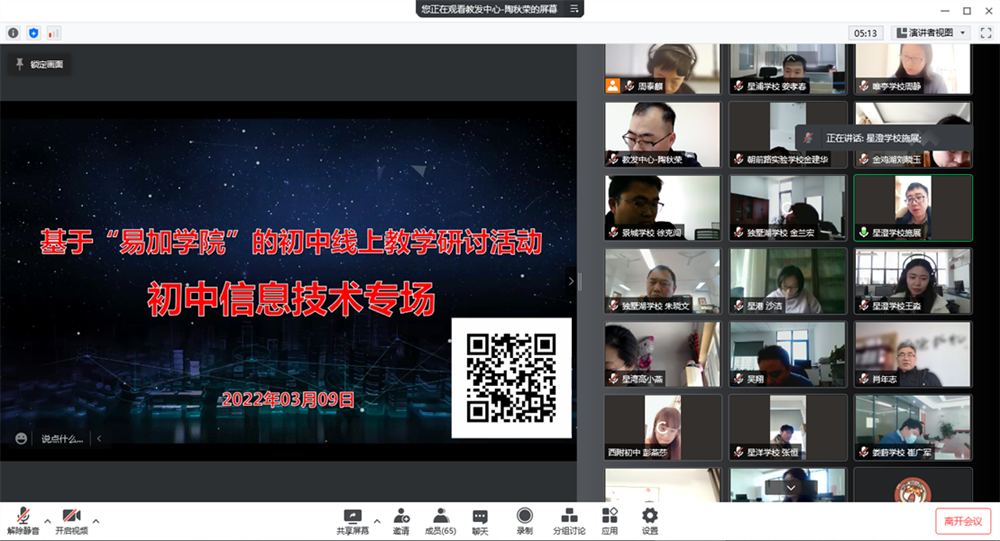Image resolution: width=1000 pixels, height=541 pixels.
Task: Pin view with 锁定画面 button
Action: click(x=40, y=64)
